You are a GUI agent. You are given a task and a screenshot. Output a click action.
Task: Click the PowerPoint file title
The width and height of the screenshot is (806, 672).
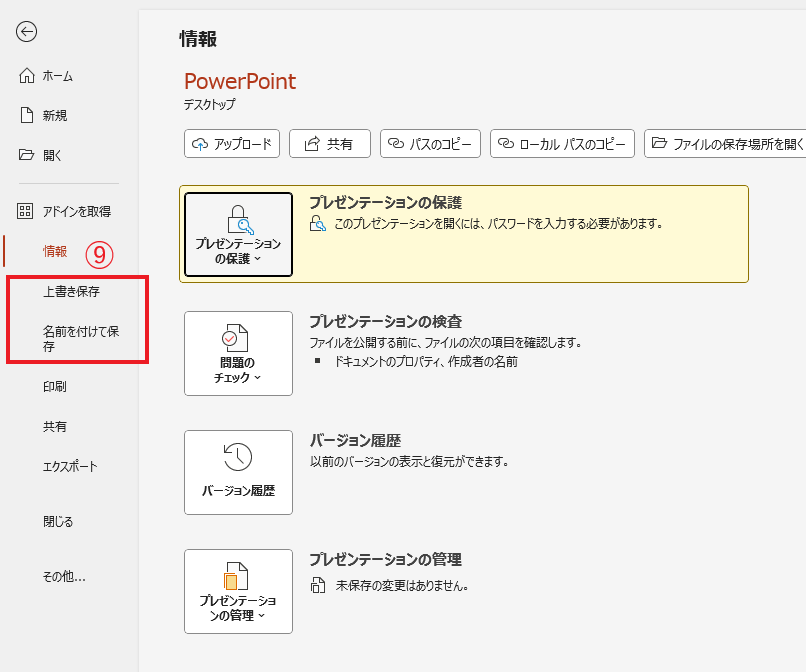[240, 81]
